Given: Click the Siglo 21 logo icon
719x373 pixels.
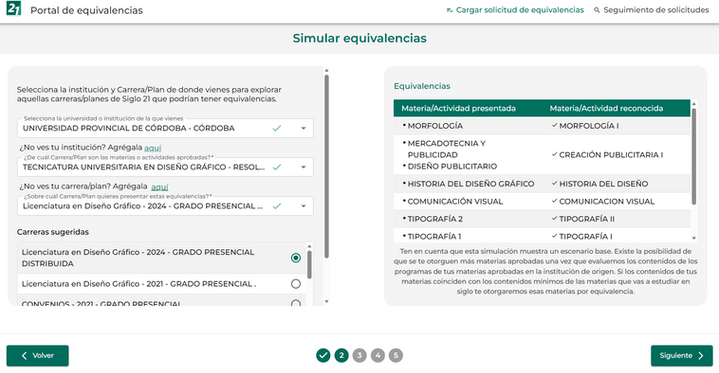Looking at the screenshot, I should (x=14, y=8).
